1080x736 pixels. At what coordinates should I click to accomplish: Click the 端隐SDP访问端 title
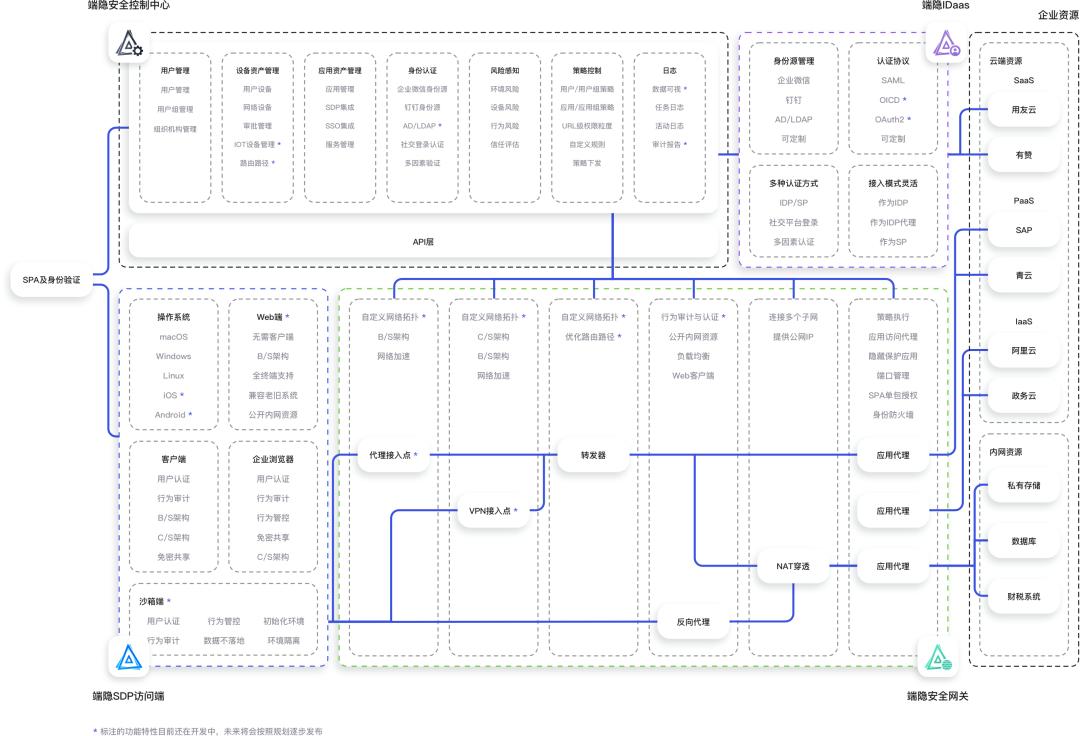coord(129,696)
